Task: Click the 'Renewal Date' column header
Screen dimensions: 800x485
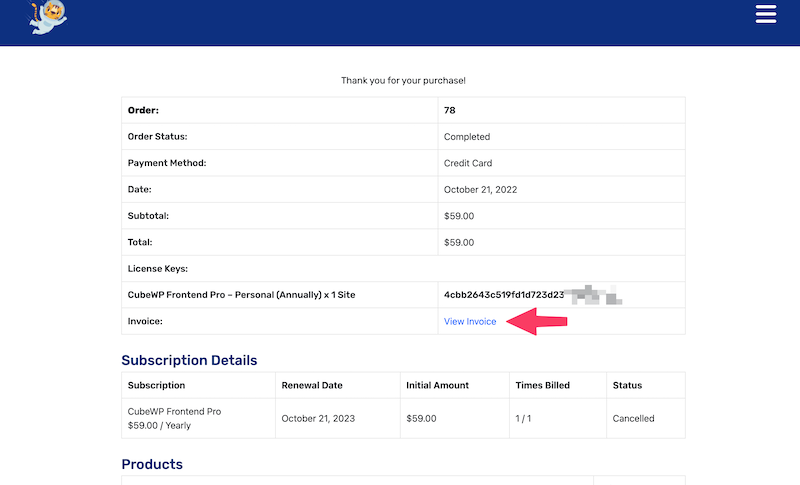Action: click(x=312, y=385)
